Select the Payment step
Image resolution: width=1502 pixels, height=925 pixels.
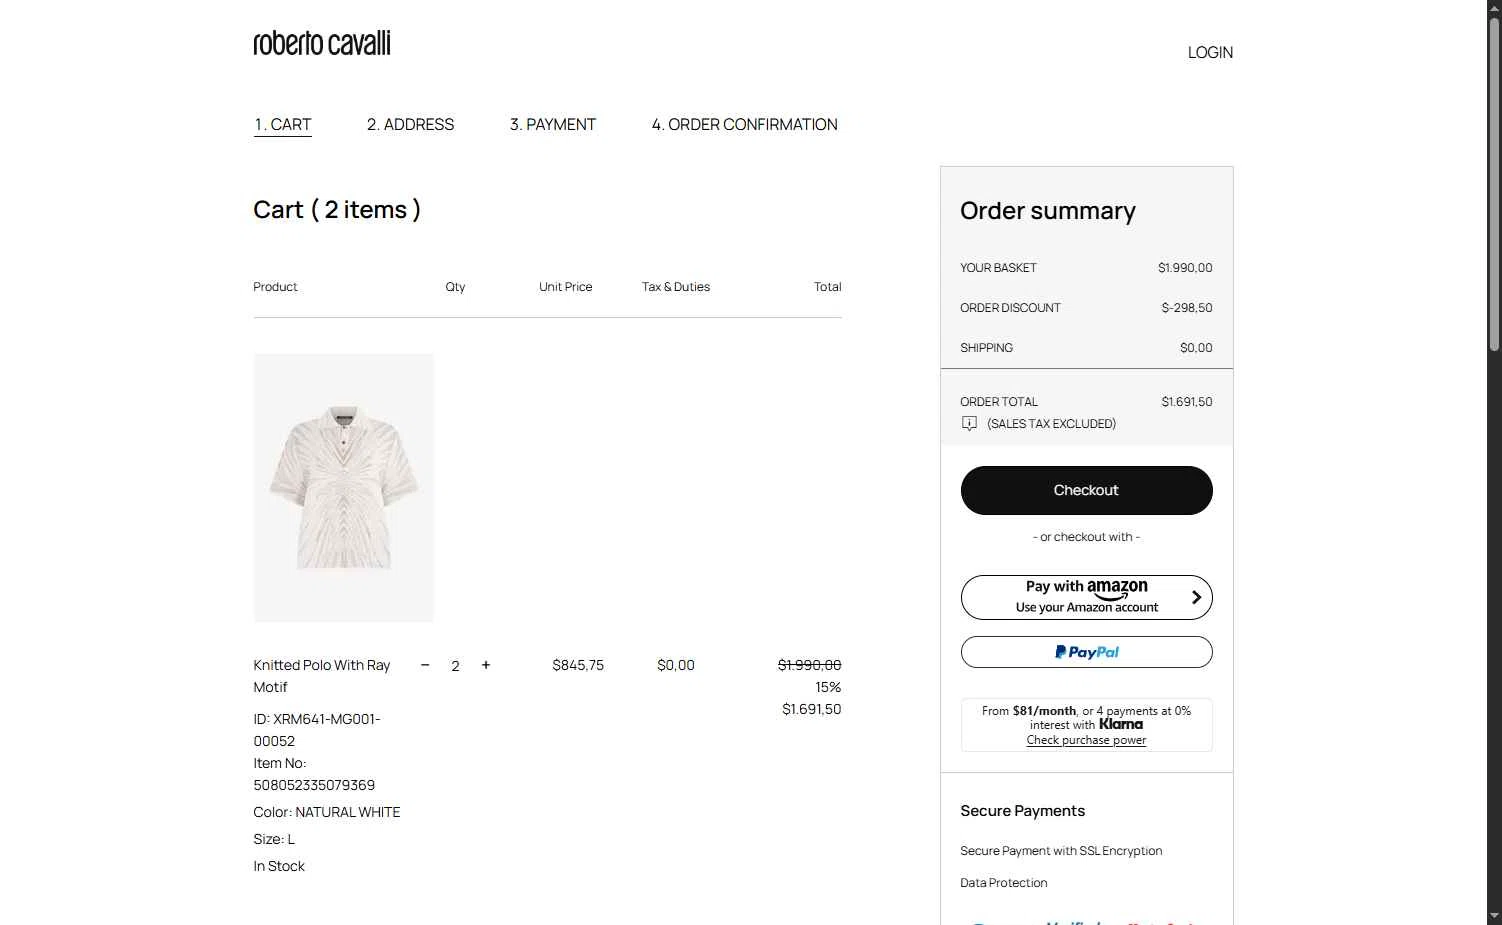(x=553, y=125)
